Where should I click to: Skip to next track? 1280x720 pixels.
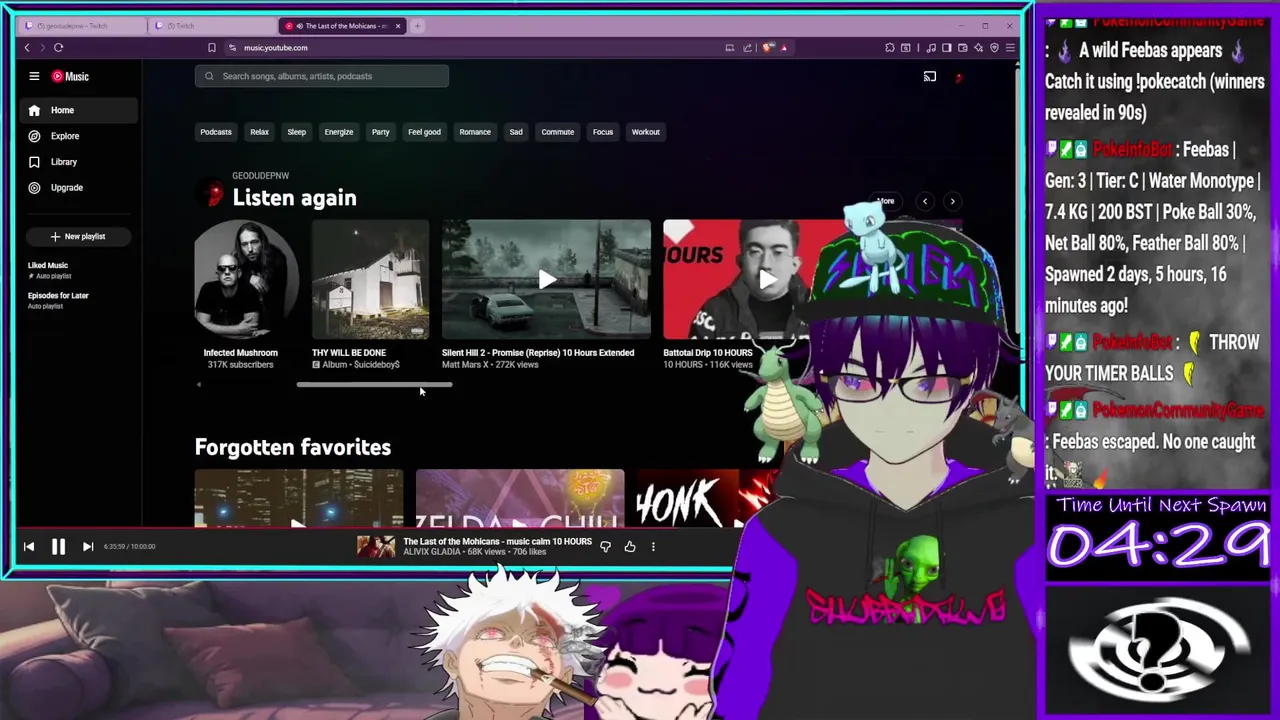point(88,546)
